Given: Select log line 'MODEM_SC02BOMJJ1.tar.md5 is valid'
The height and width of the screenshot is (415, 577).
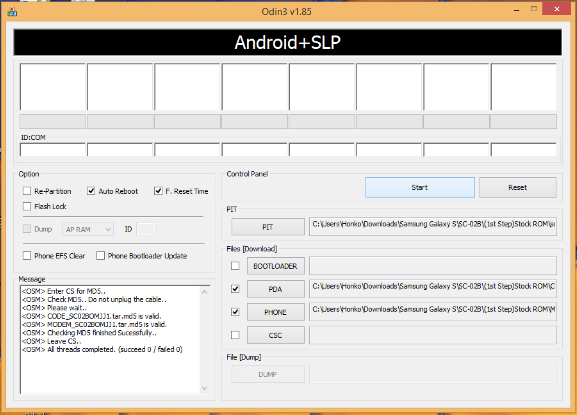Looking at the screenshot, I should pyautogui.click(x=94, y=324).
